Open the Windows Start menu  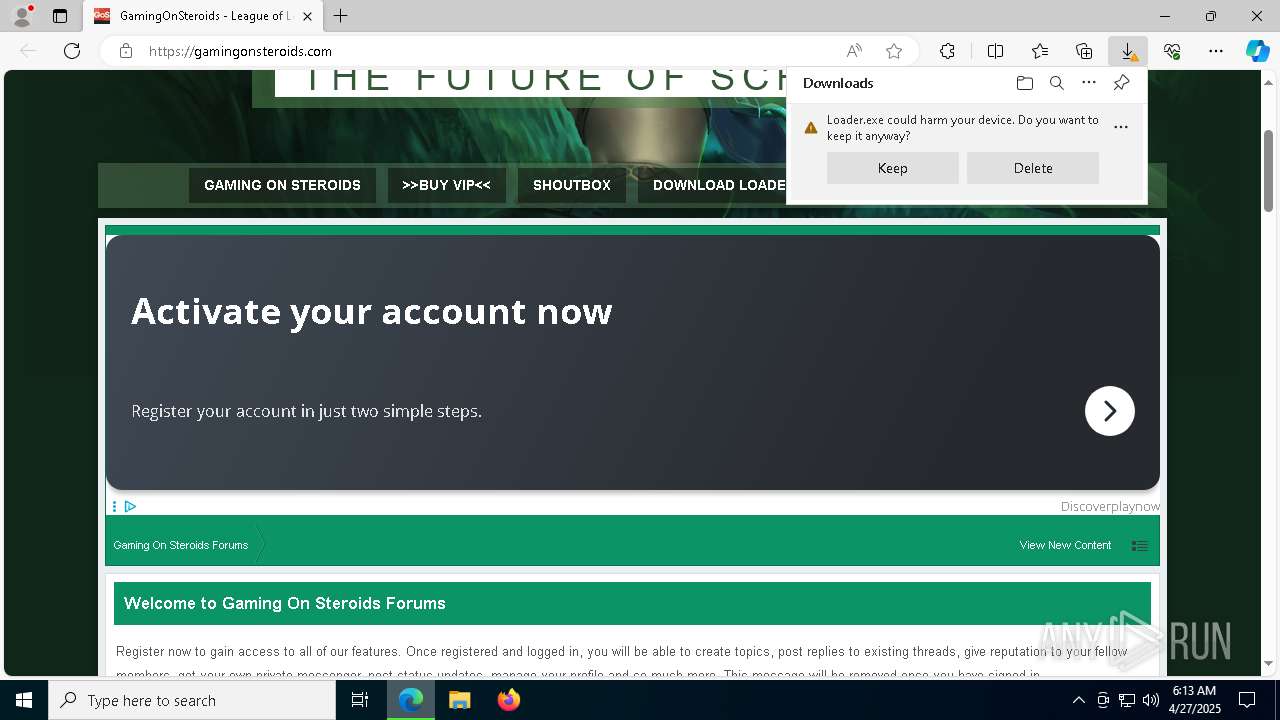point(24,700)
